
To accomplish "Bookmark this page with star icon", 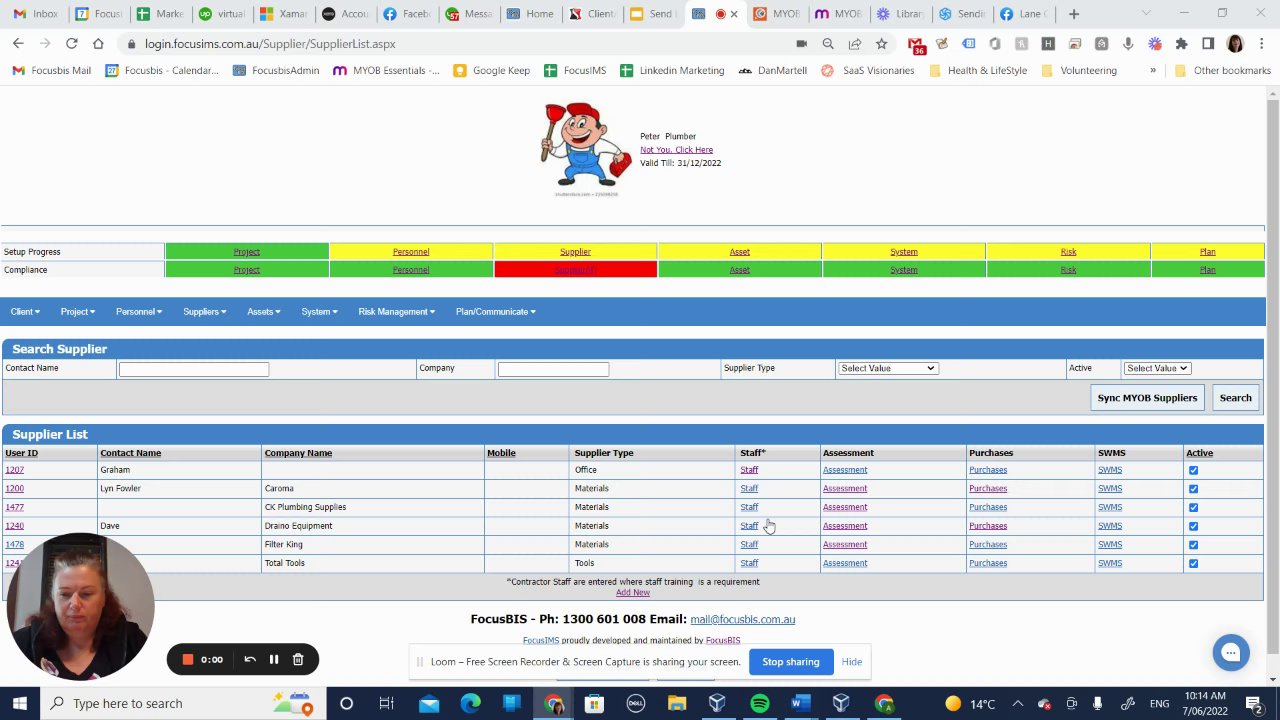I will (881, 44).
